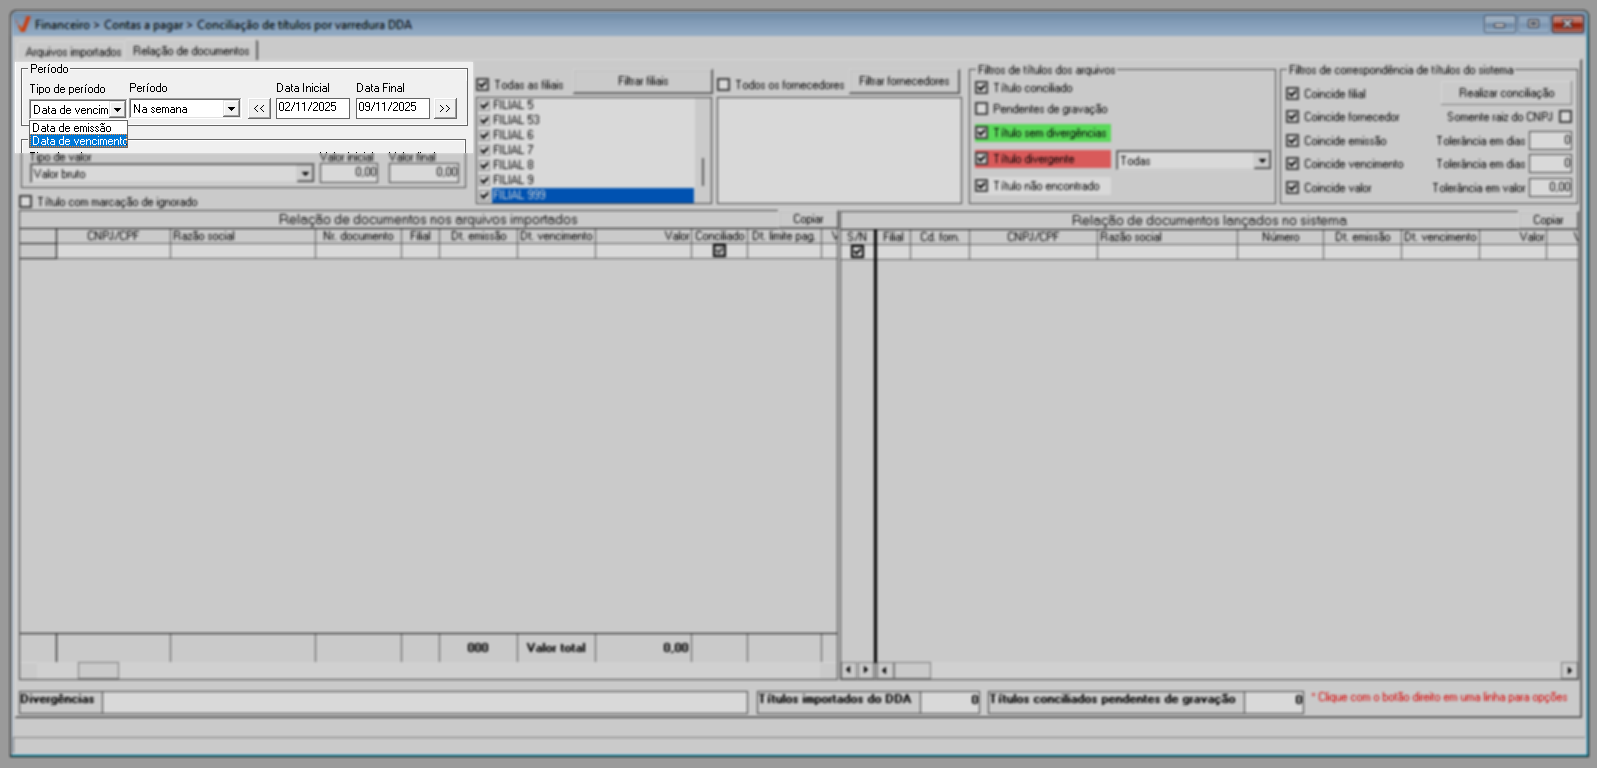Click the Data Final date field

(x=393, y=108)
